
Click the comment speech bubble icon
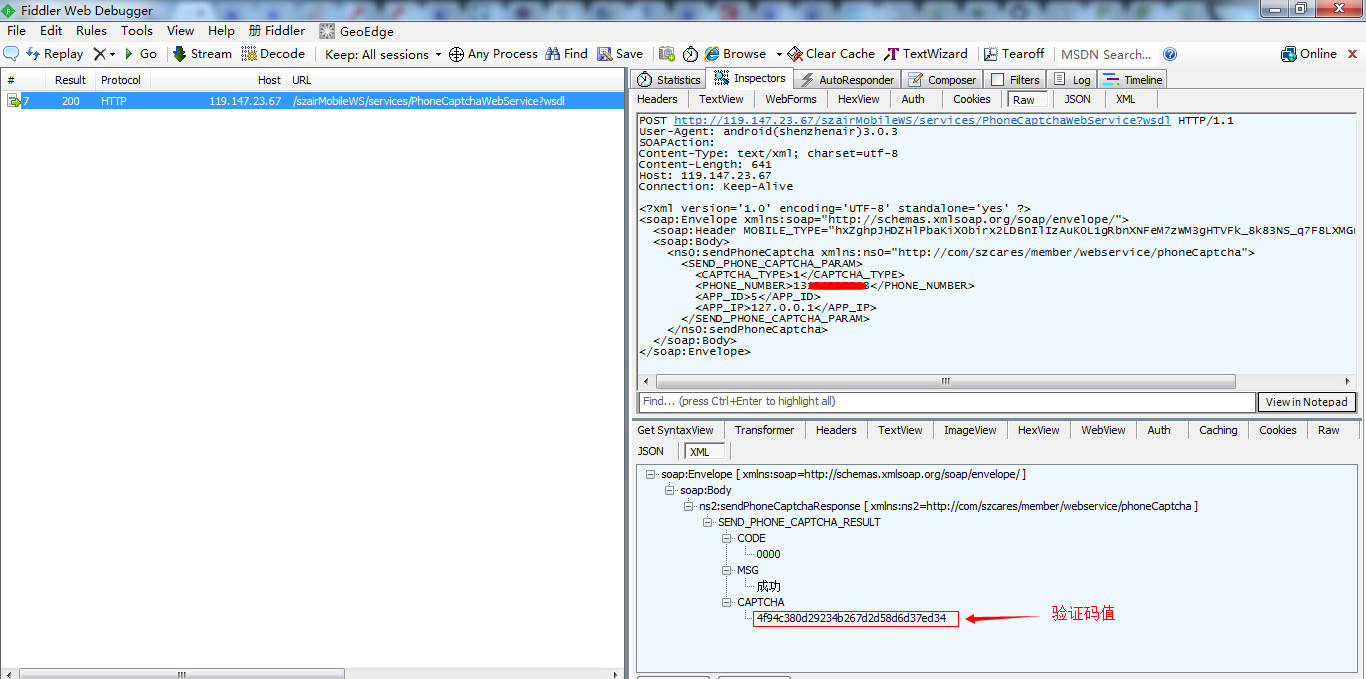(12, 54)
